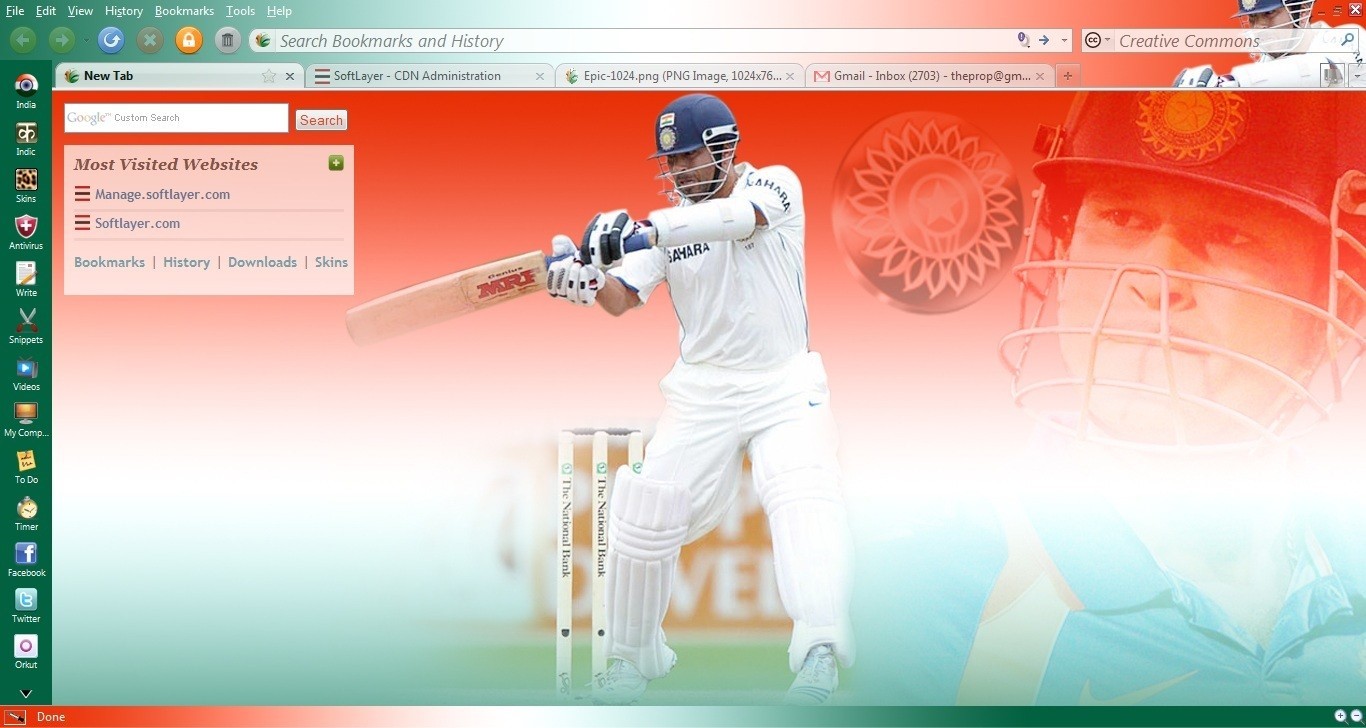Screen dimensions: 1366x728
Task: Click the Search button beside Google search
Action: click(x=321, y=120)
